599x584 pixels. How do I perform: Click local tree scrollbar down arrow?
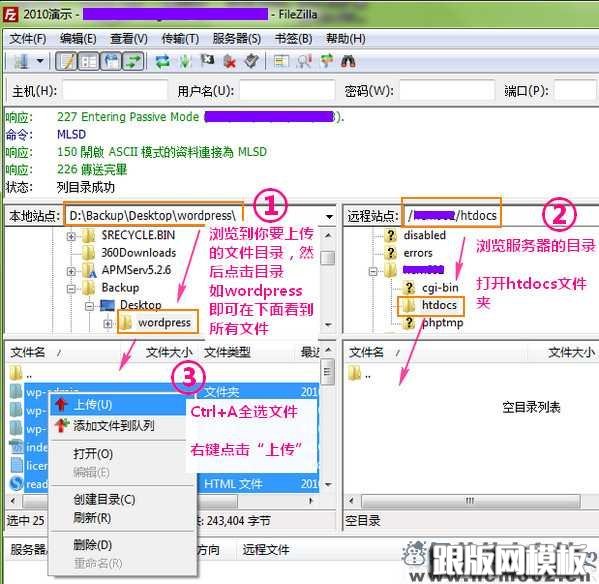click(x=328, y=325)
